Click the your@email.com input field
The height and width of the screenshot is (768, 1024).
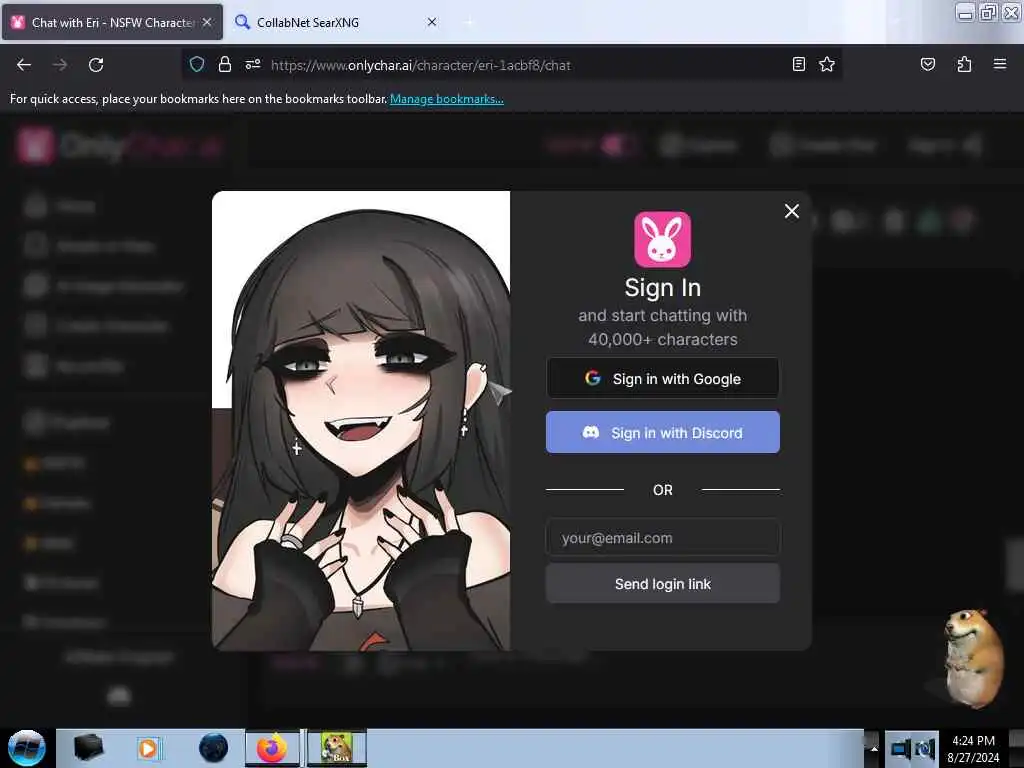pos(662,537)
